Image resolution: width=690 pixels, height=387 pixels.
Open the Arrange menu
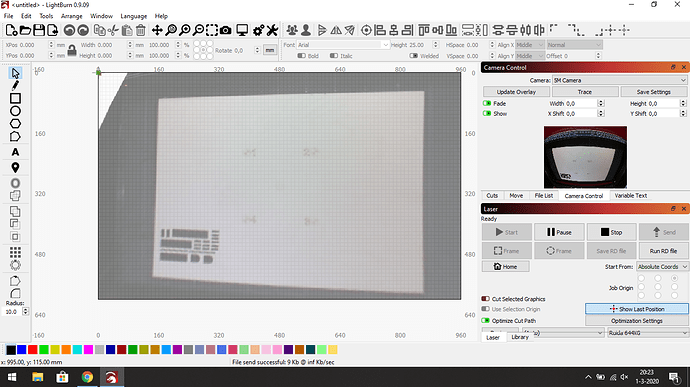coord(71,16)
